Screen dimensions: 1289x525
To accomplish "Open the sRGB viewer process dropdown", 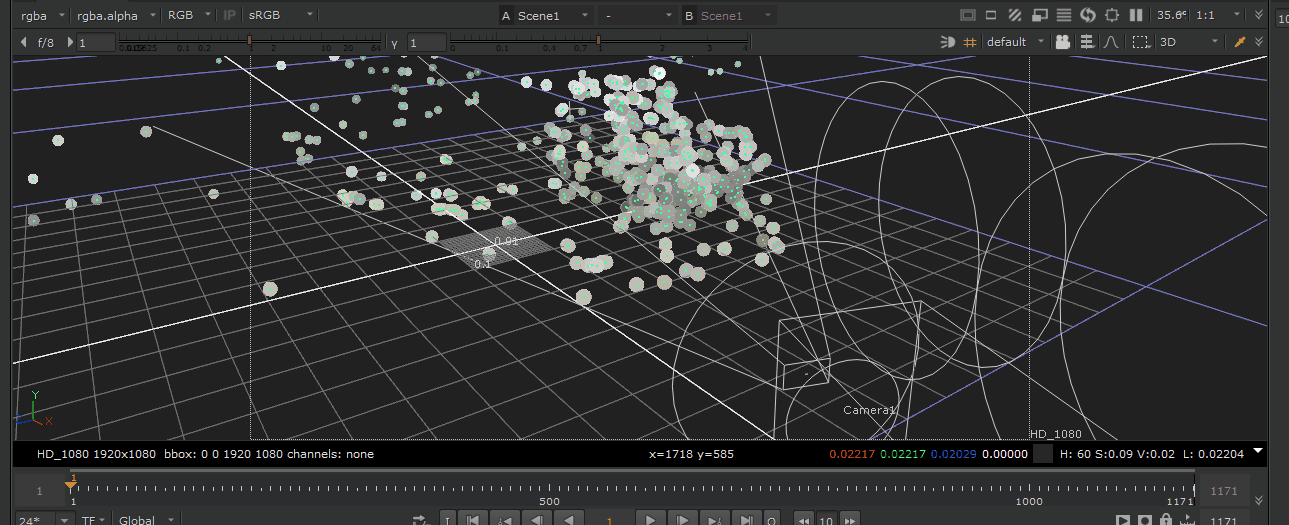I will [280, 15].
